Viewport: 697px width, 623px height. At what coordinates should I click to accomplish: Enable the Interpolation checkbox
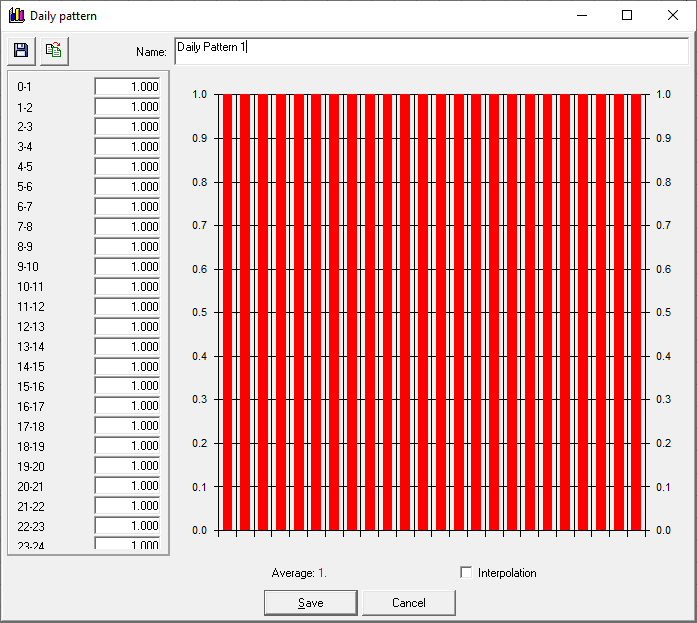[466, 573]
